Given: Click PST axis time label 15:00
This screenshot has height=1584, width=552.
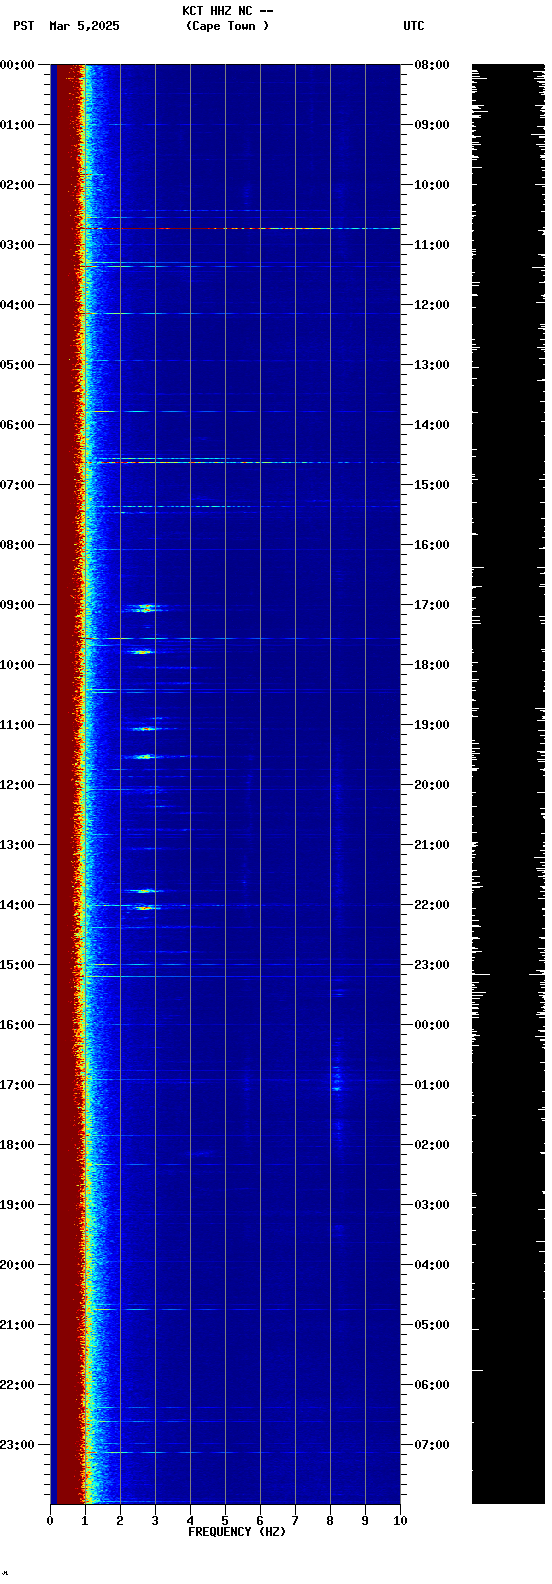Looking at the screenshot, I should pyautogui.click(x=18, y=965).
